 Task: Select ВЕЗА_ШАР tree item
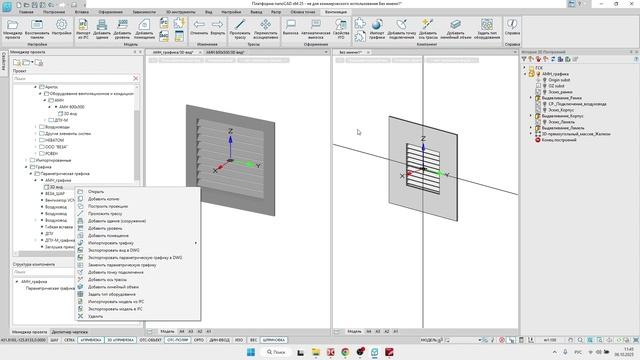pyautogui.click(x=55, y=193)
